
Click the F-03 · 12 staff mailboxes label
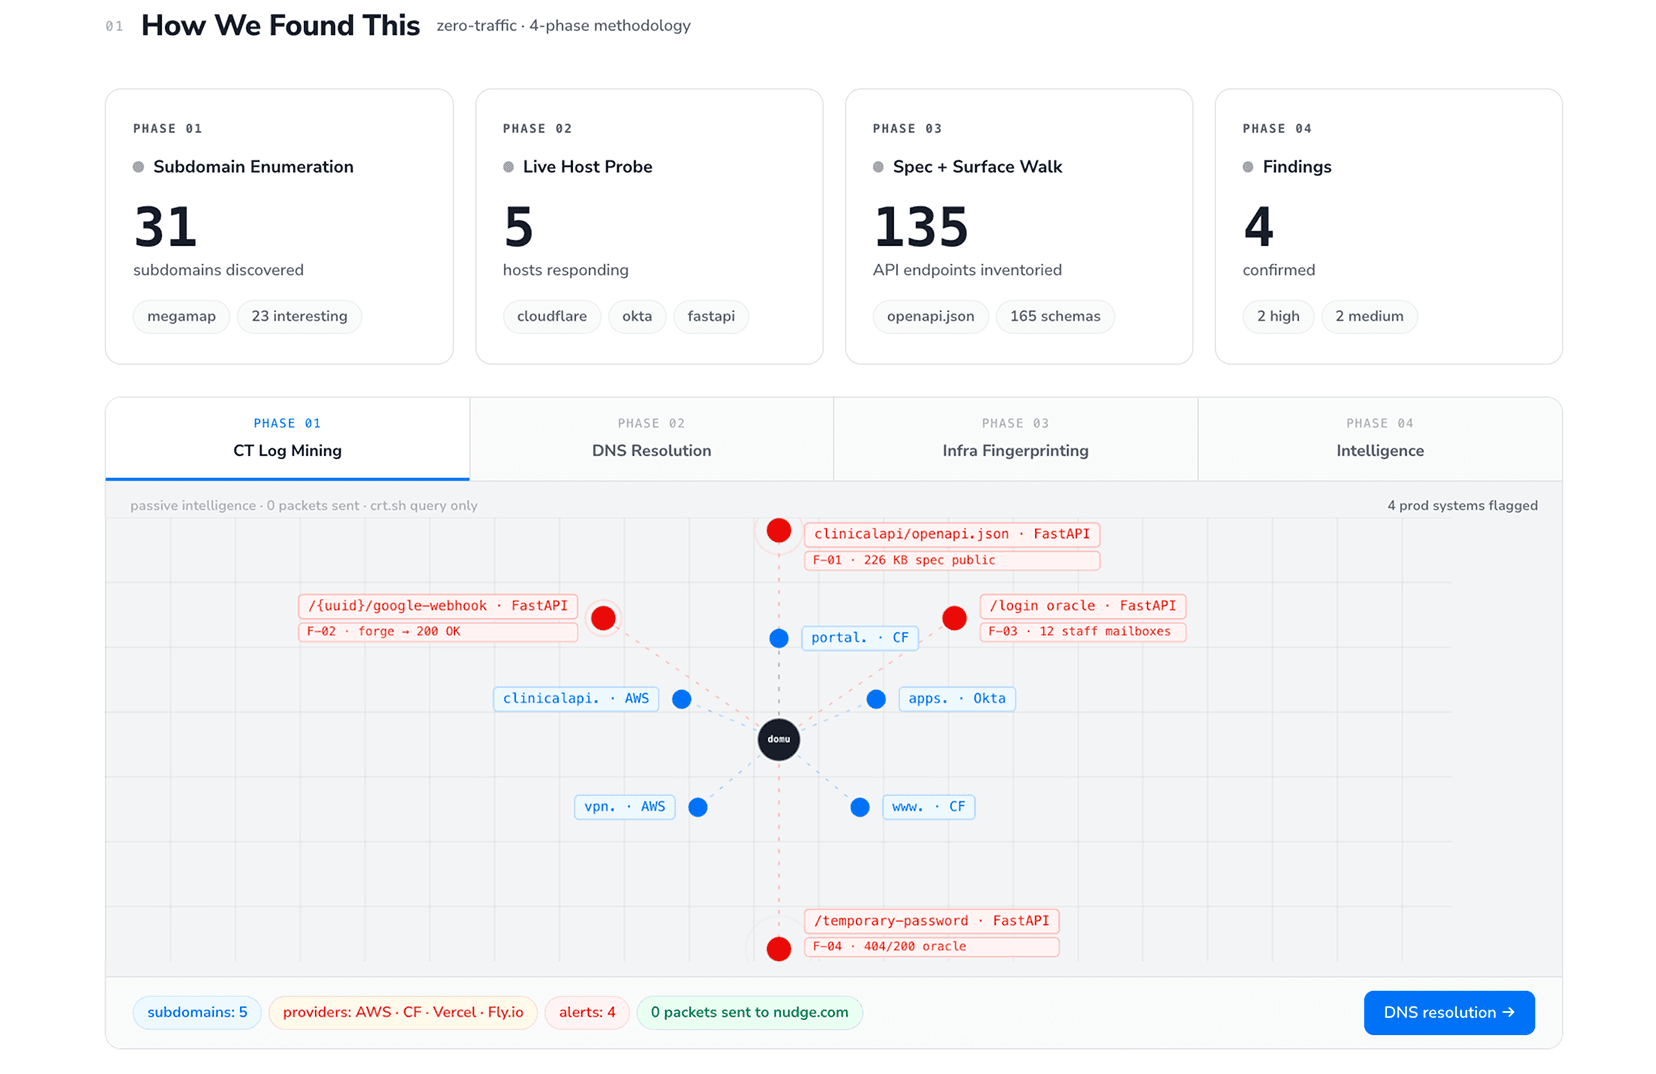point(1083,632)
